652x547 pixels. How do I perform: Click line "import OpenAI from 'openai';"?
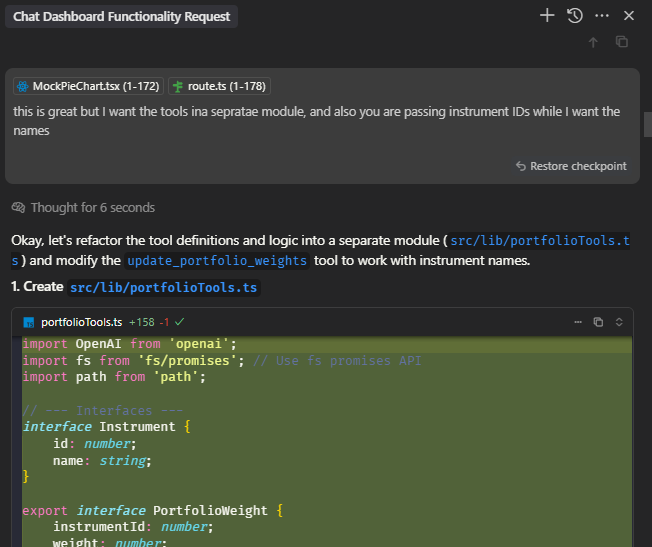129,344
